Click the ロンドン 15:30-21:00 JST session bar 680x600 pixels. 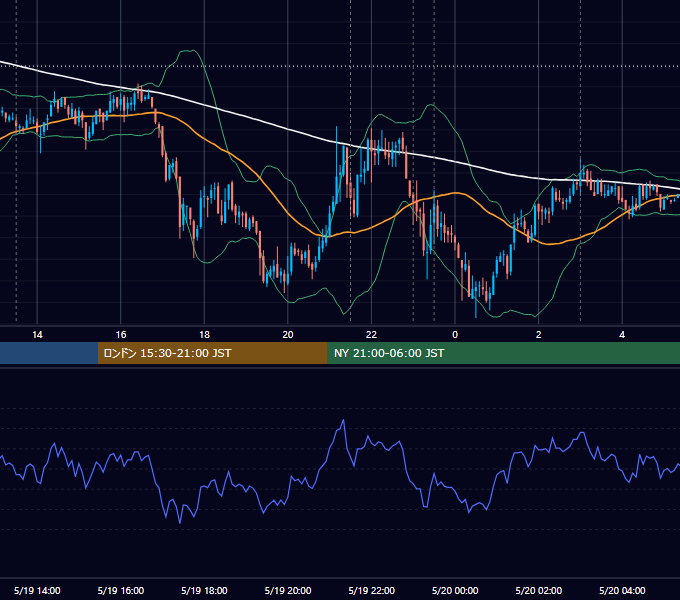(212, 353)
